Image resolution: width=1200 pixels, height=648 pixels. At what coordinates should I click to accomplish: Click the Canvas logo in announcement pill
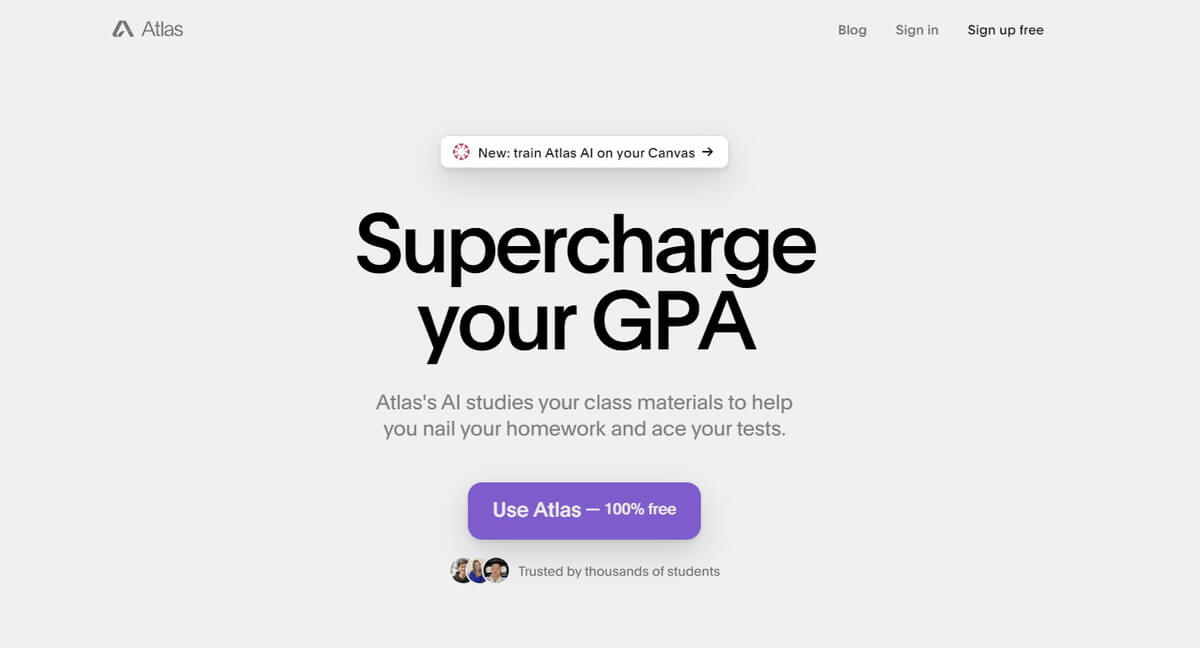point(461,152)
